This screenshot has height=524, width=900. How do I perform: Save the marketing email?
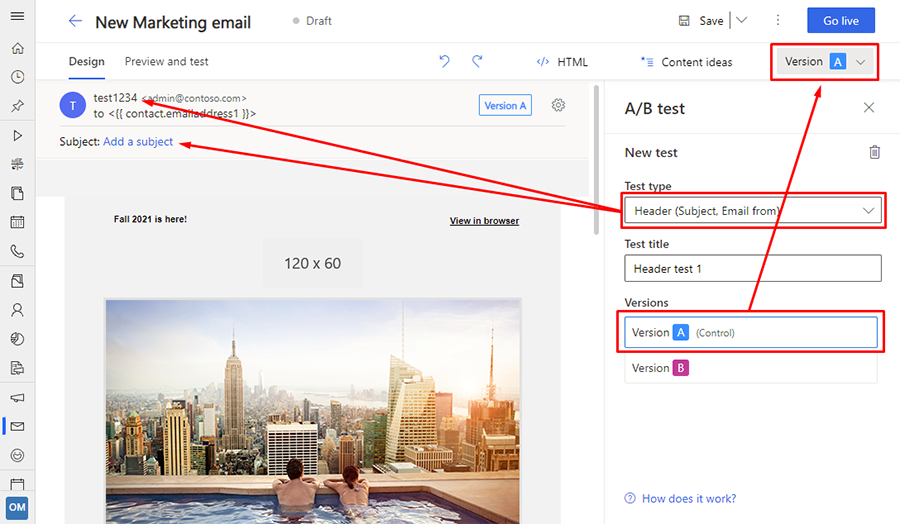click(701, 21)
